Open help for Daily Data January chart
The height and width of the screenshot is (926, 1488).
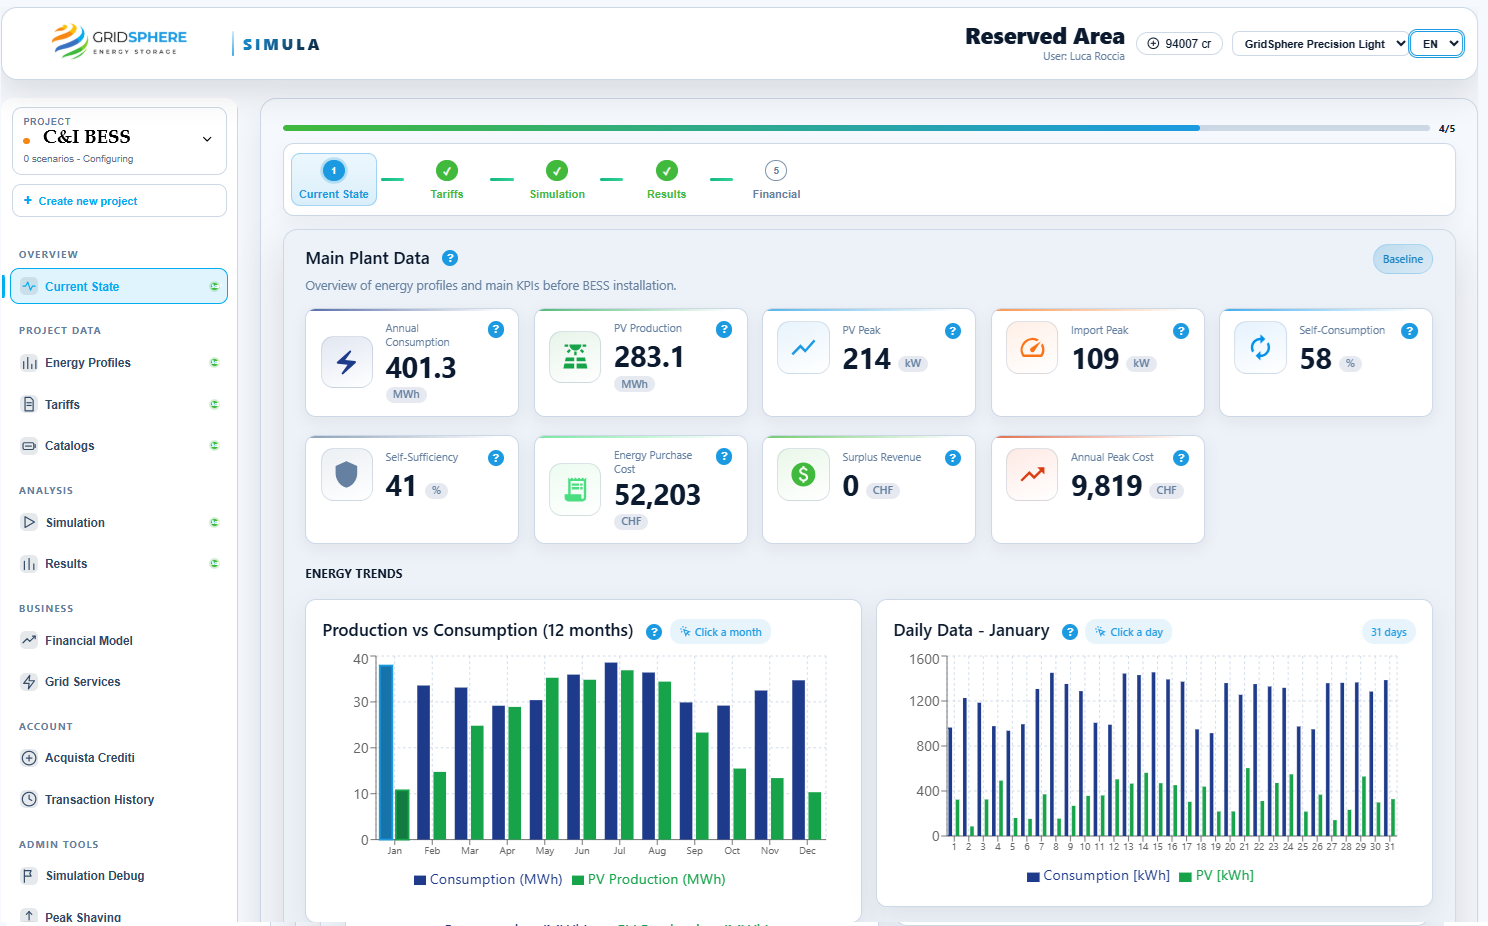coord(1070,632)
